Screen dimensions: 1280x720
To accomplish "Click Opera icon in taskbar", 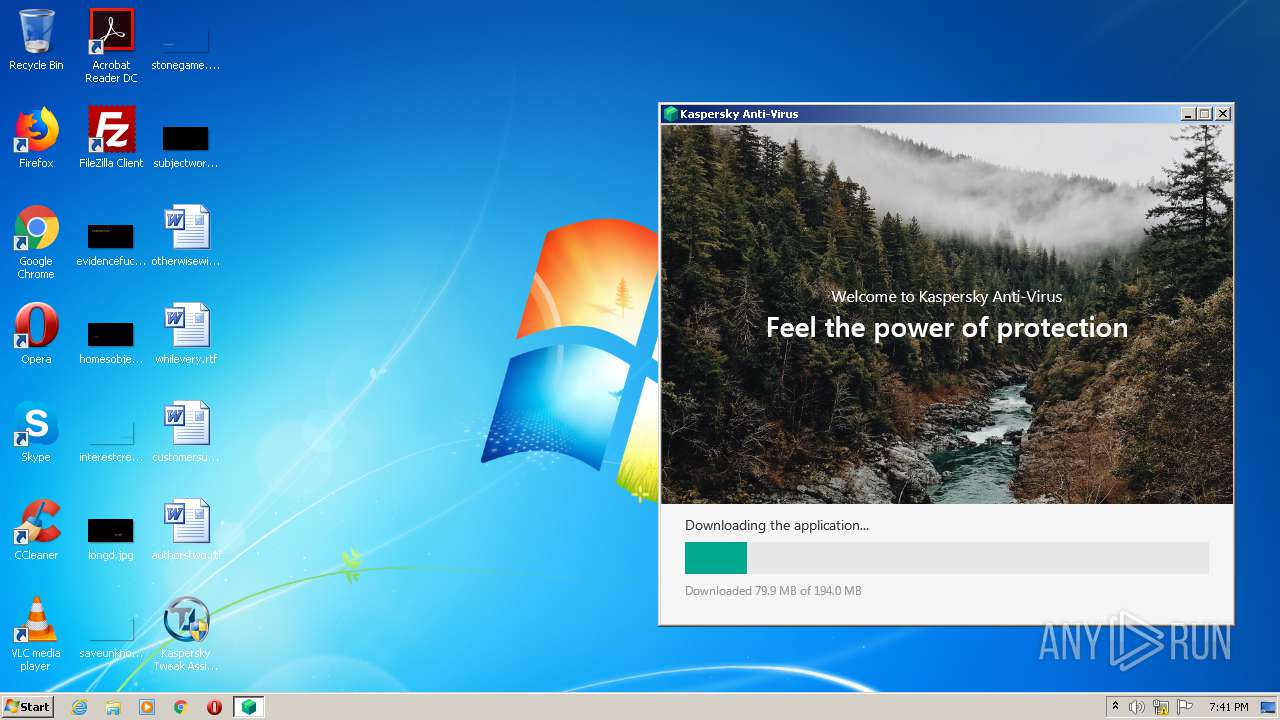I will 214,707.
